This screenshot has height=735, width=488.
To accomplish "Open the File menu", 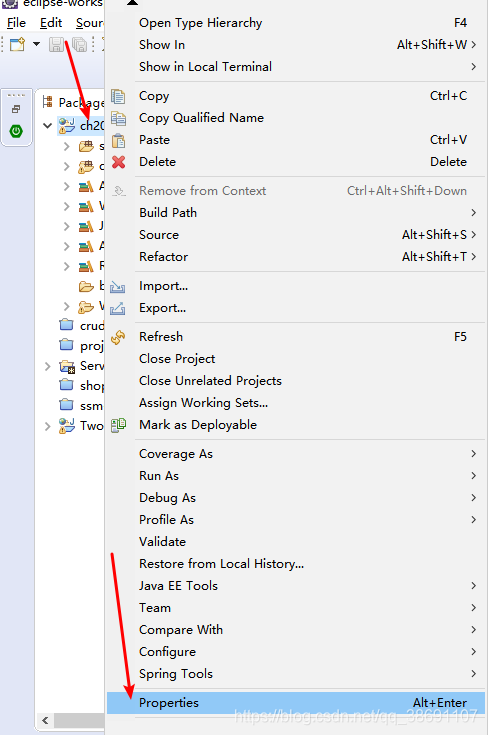I will (x=16, y=22).
